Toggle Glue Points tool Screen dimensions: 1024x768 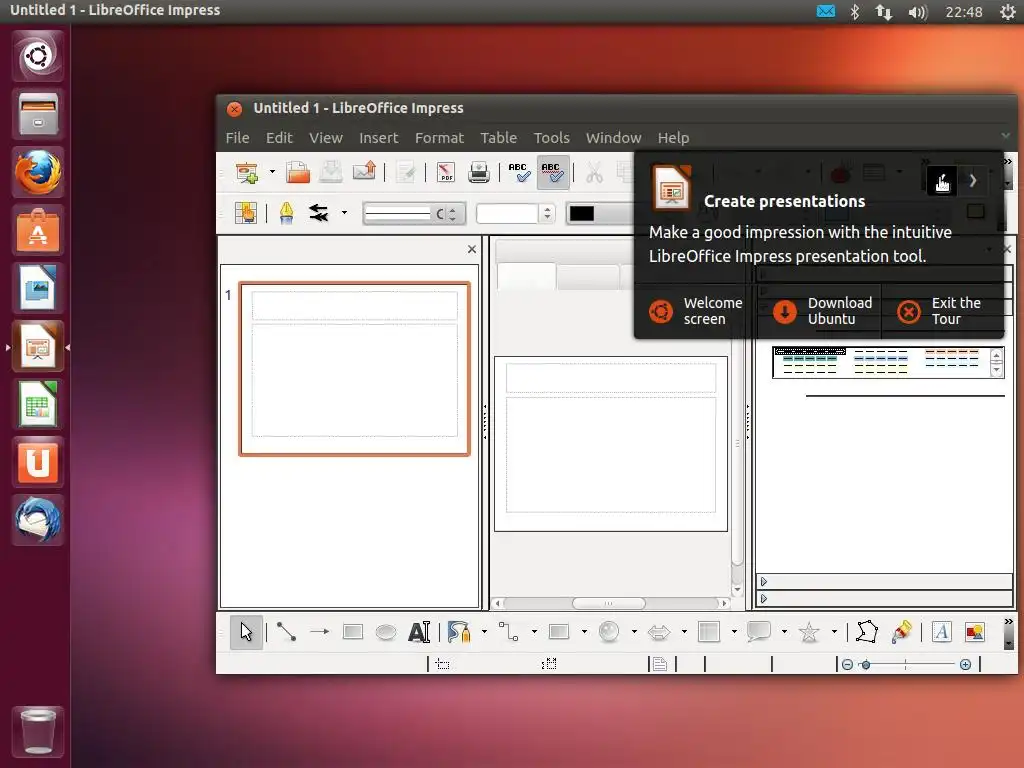point(901,632)
